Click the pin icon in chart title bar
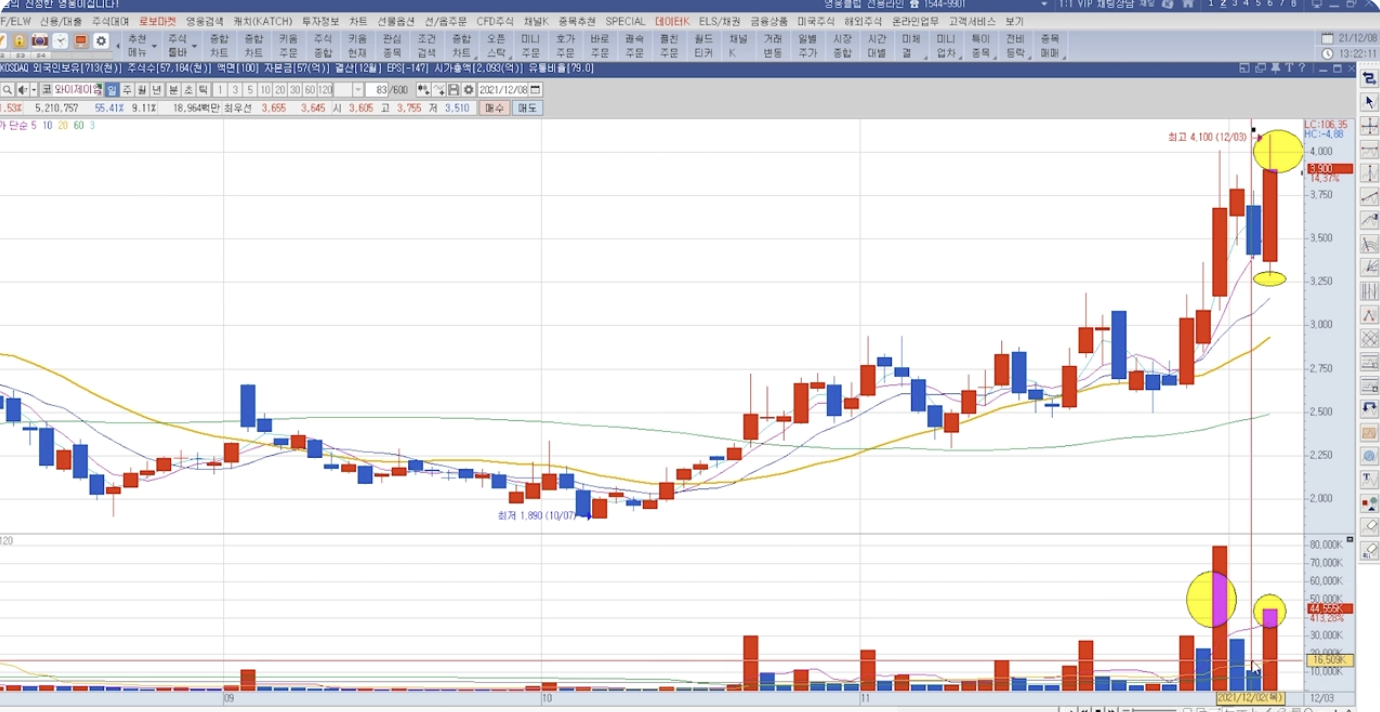1380x712 pixels. coord(1275,68)
